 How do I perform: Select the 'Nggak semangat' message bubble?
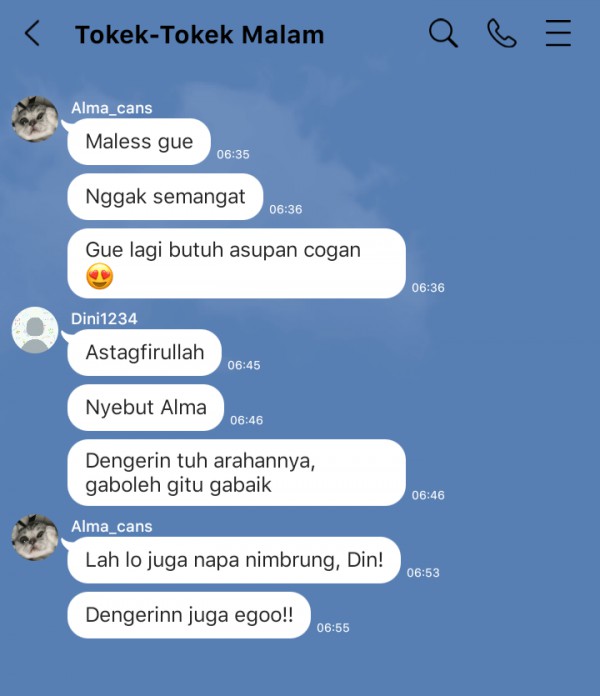coord(165,197)
